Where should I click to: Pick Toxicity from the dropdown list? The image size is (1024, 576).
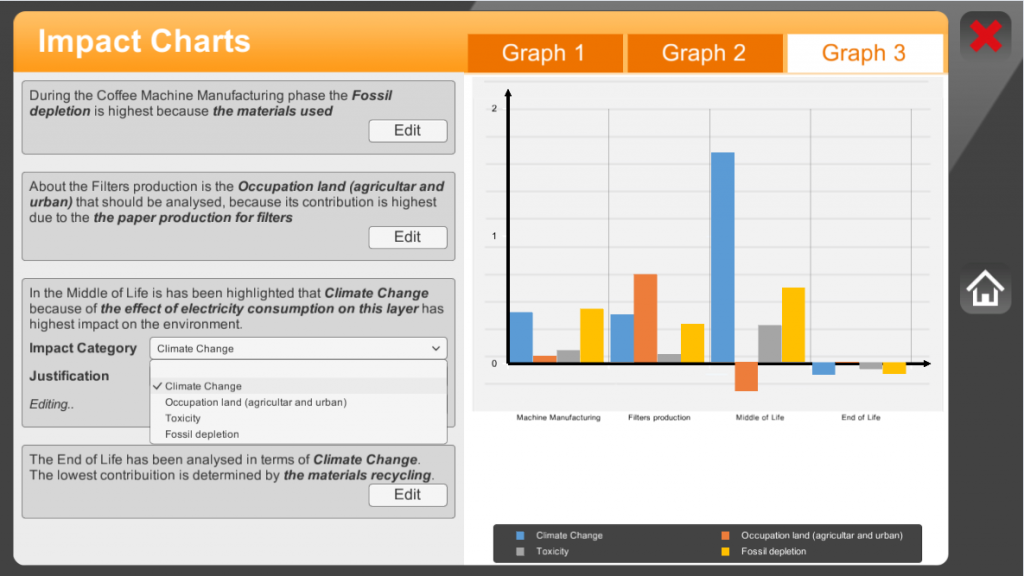coord(183,418)
